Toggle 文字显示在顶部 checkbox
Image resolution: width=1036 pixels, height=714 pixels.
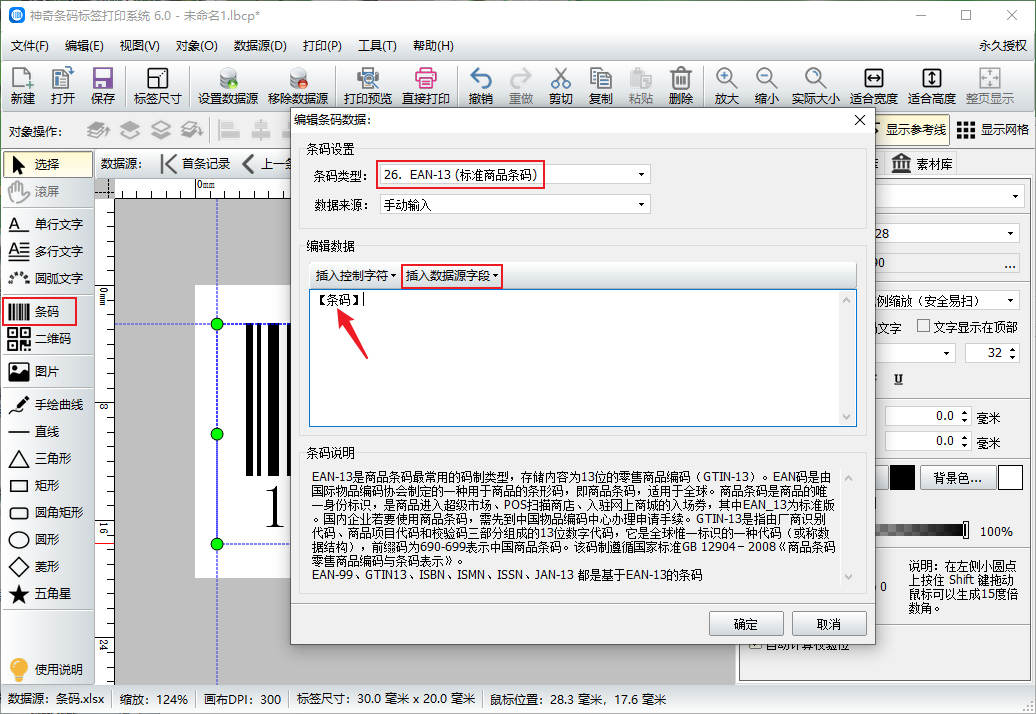click(x=924, y=326)
